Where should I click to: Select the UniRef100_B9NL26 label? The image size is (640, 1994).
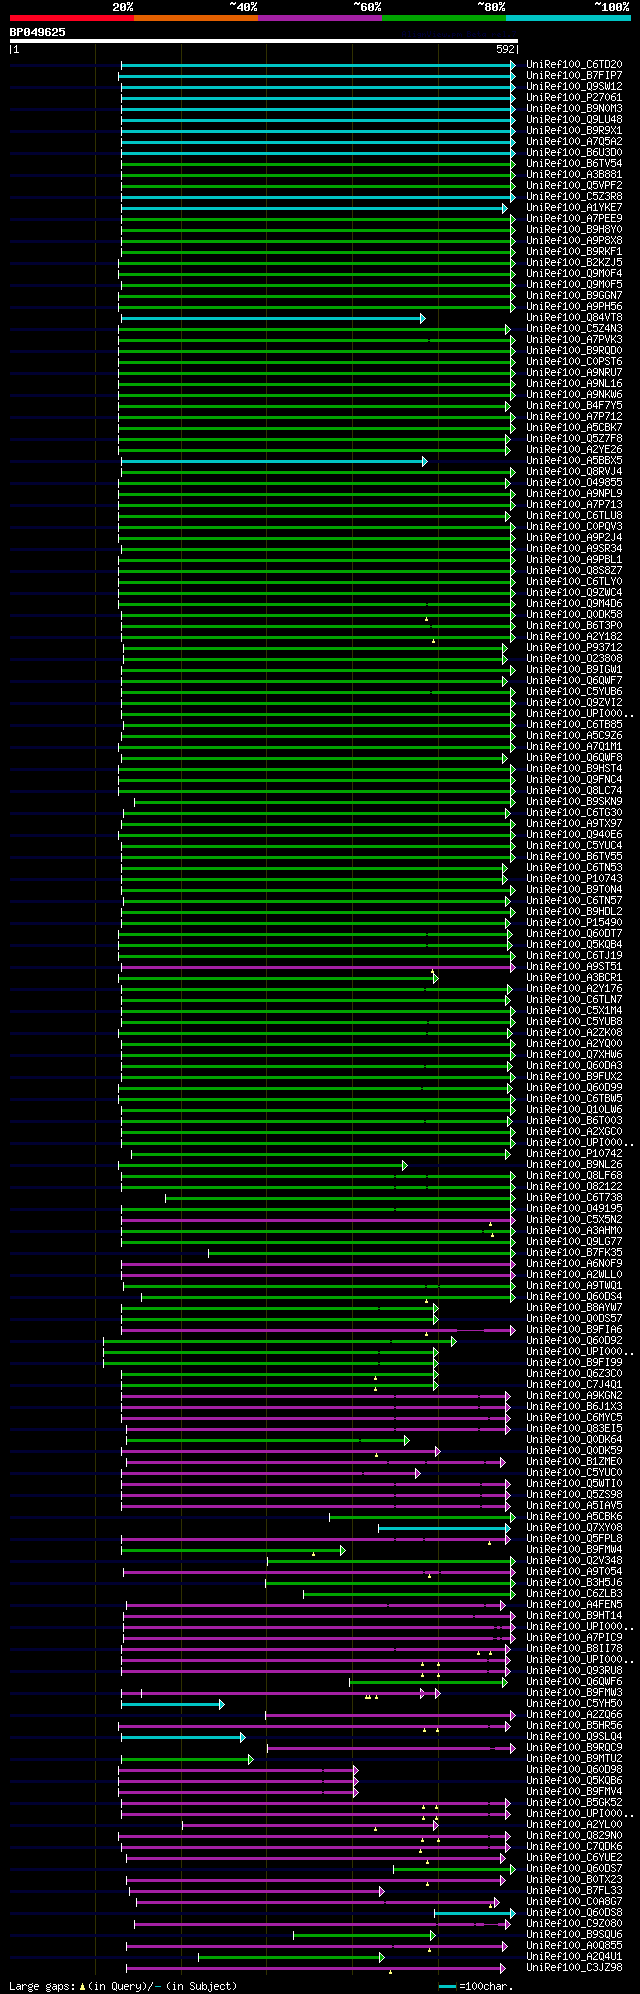click(574, 1165)
